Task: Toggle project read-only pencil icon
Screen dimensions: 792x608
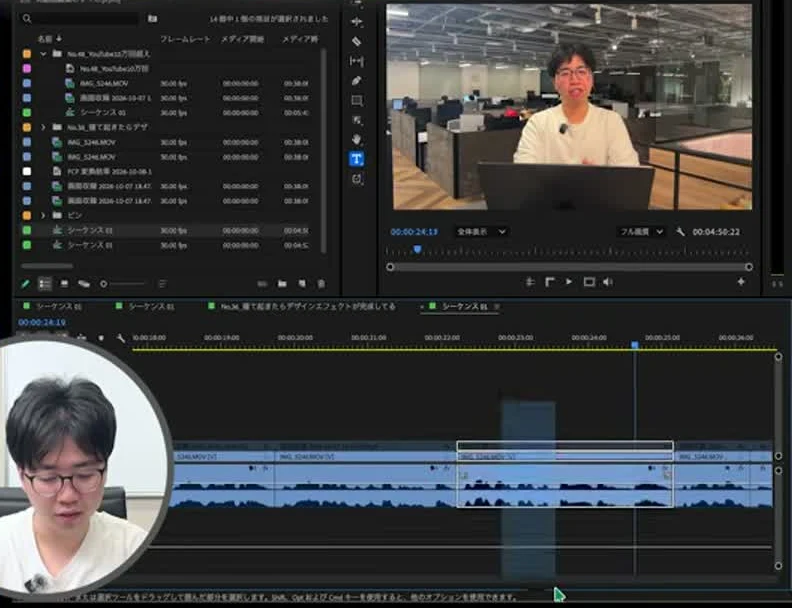Action: point(25,284)
